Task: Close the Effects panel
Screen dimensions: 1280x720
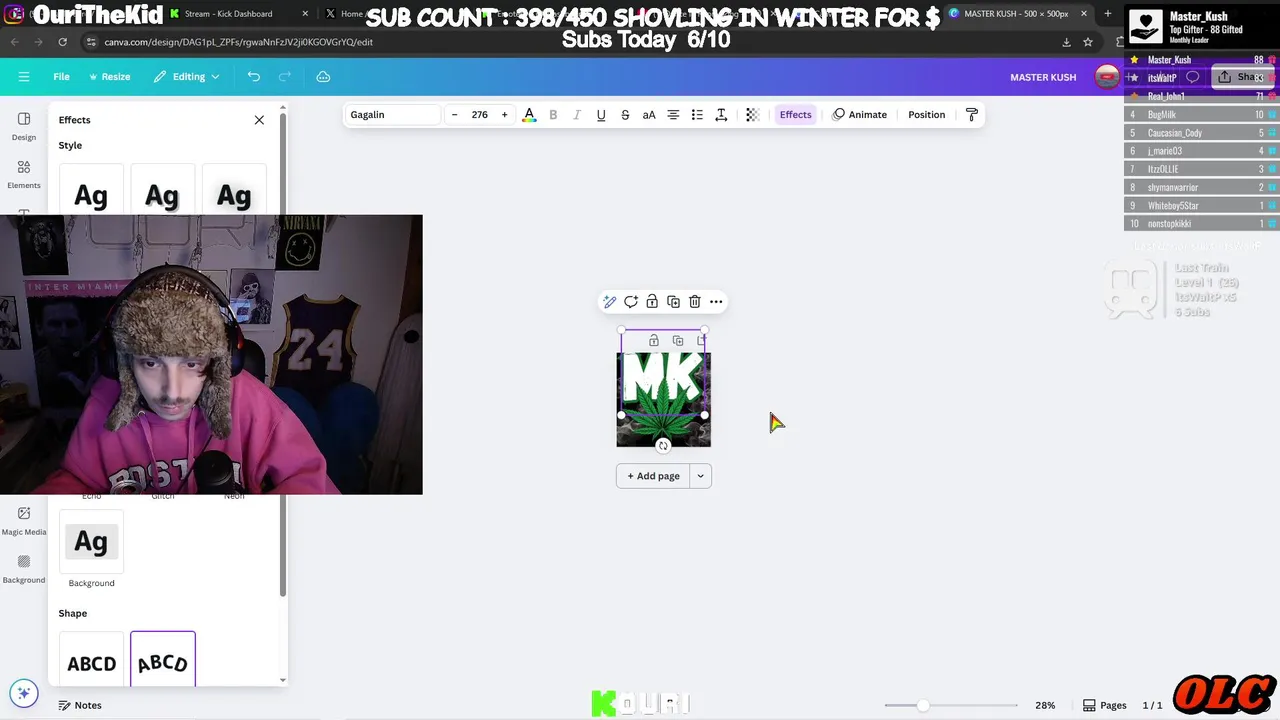Action: pos(259,120)
